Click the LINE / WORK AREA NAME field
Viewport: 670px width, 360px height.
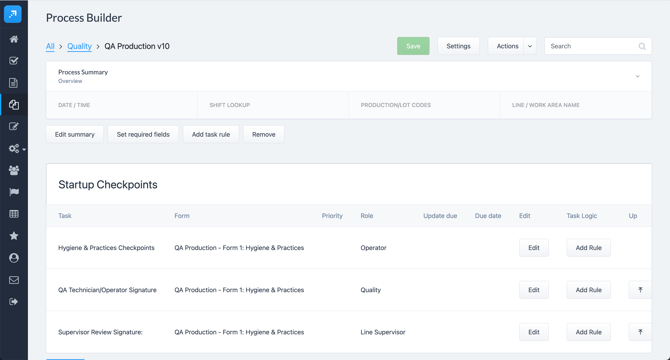[576, 105]
